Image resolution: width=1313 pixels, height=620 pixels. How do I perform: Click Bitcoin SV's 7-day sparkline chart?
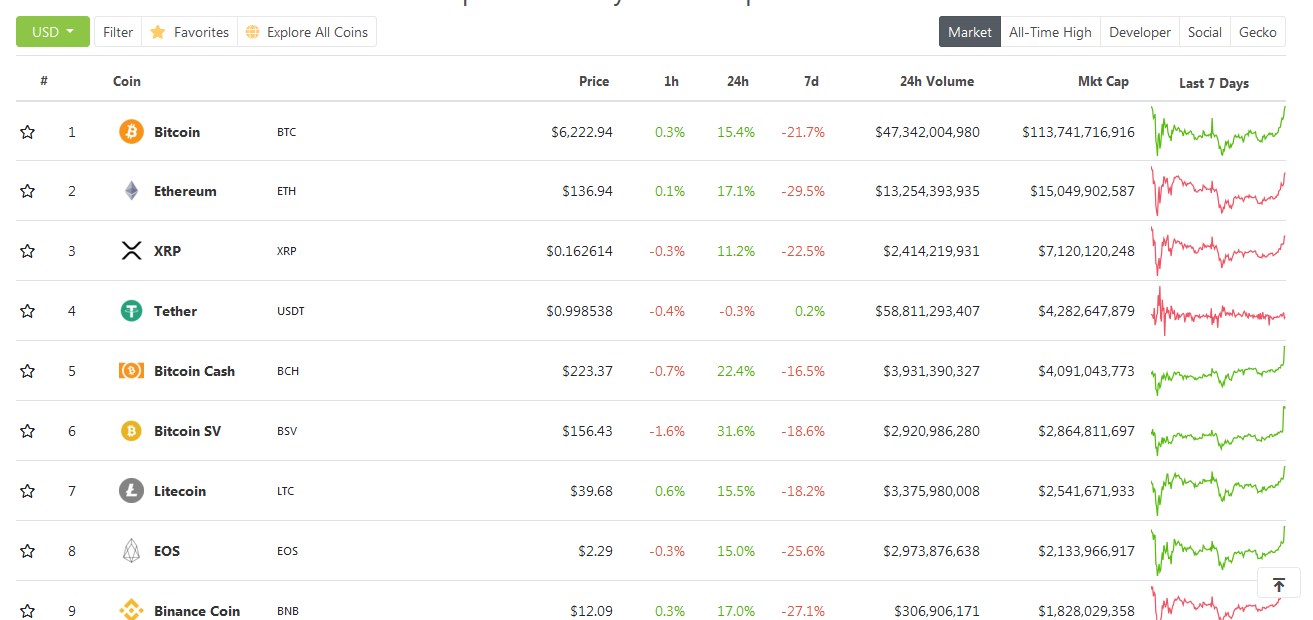click(x=1218, y=431)
